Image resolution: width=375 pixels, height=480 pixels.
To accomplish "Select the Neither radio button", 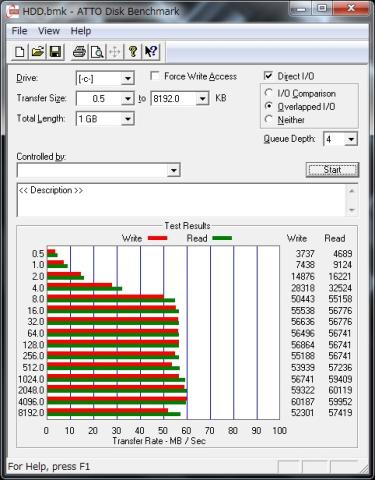I will [x=269, y=119].
